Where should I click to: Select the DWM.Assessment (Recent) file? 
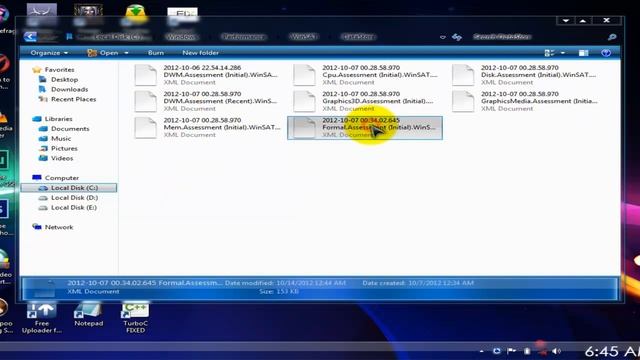tap(207, 101)
